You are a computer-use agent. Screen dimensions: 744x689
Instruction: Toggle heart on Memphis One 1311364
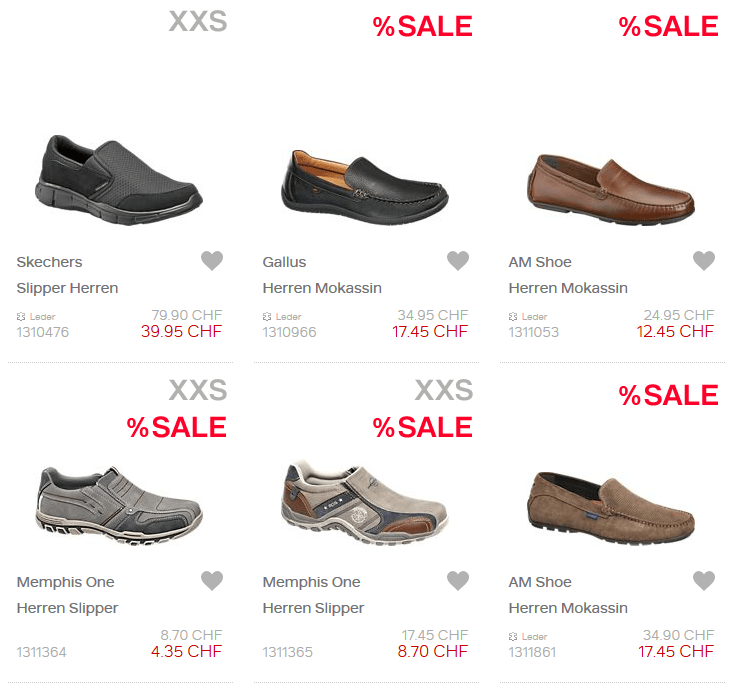click(x=212, y=581)
